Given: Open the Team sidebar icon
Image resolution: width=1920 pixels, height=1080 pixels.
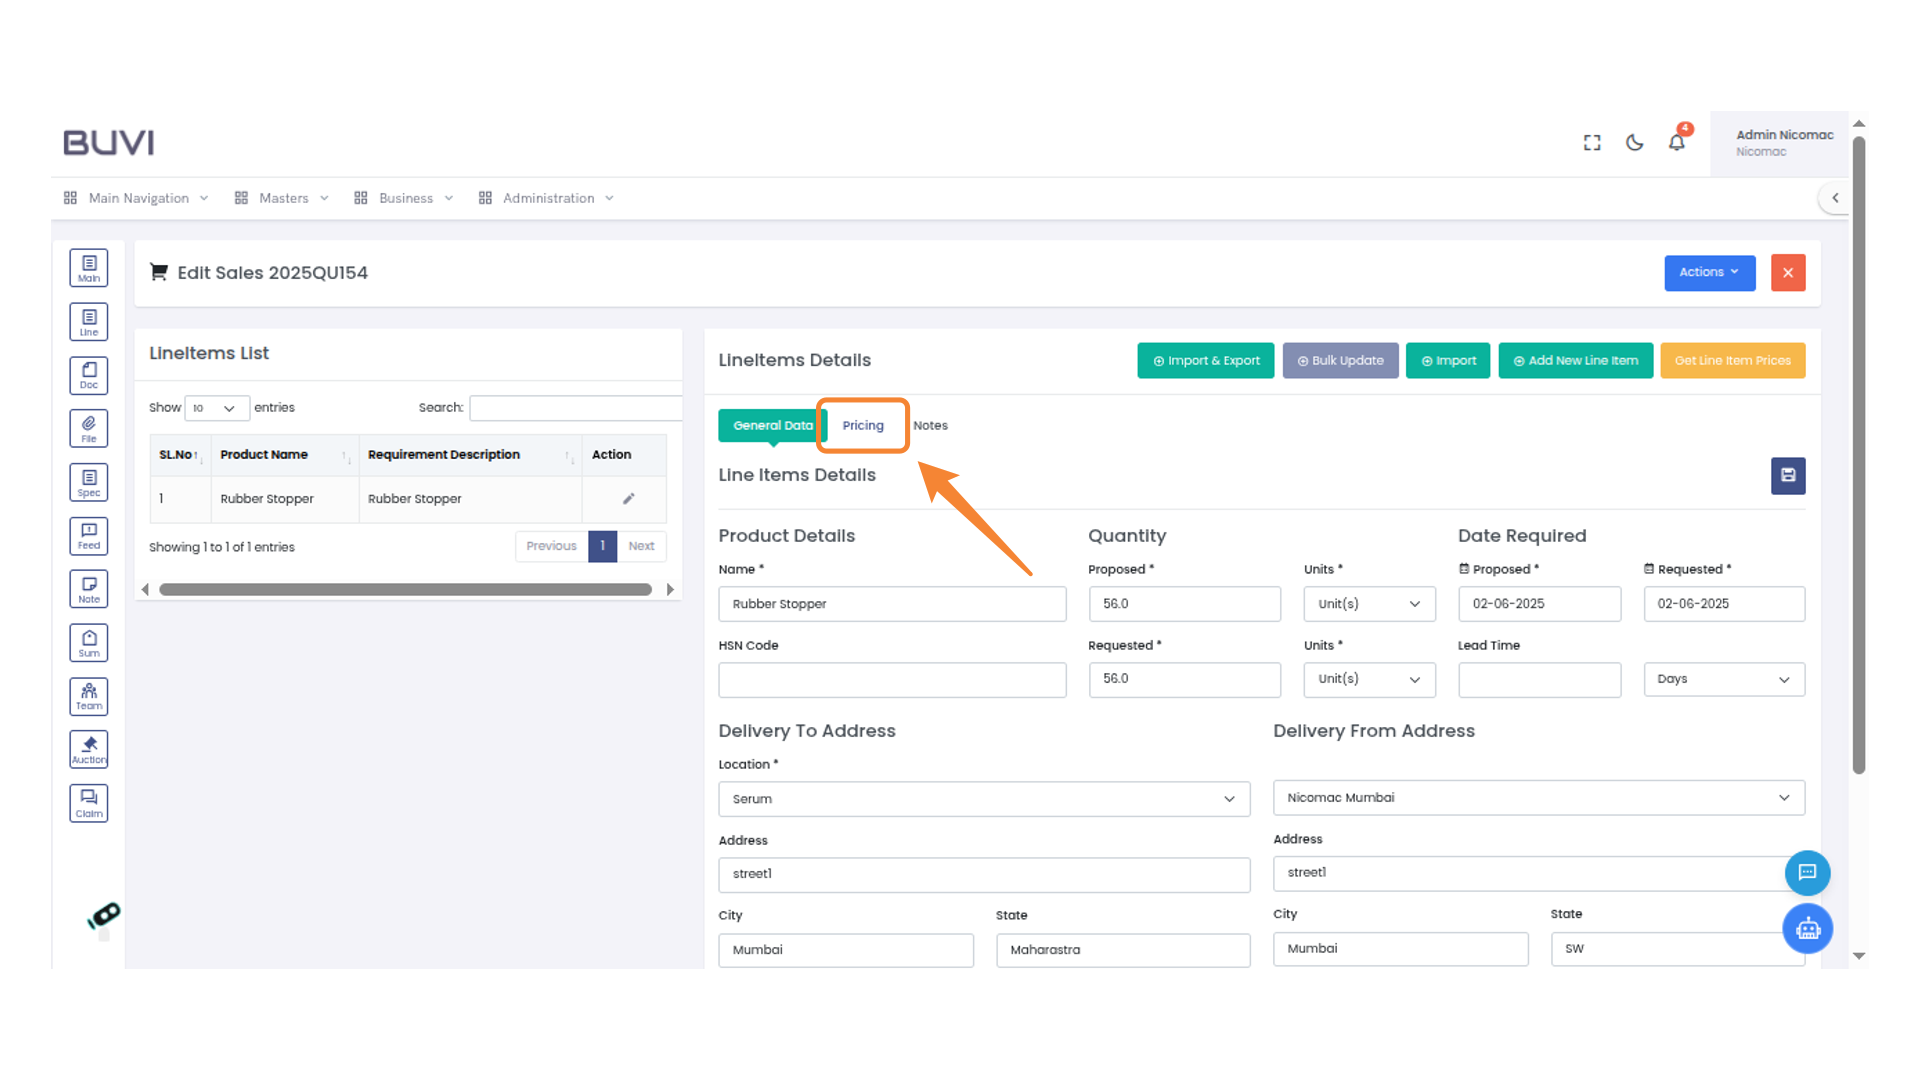Looking at the screenshot, I should pos(89,696).
